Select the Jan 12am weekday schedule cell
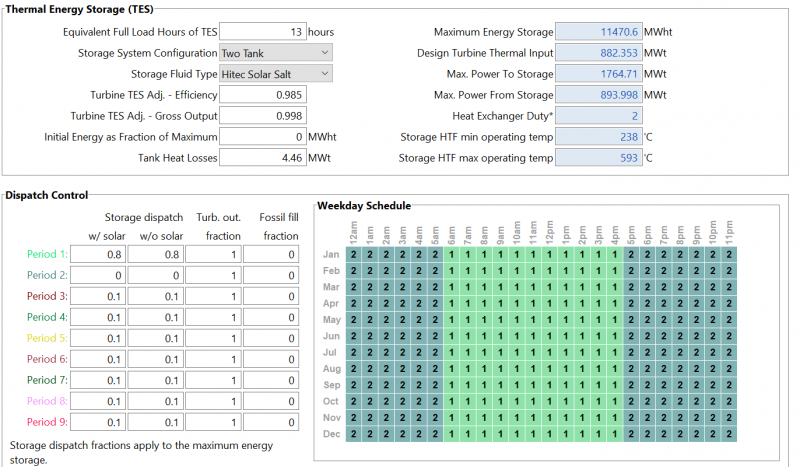 (352, 254)
